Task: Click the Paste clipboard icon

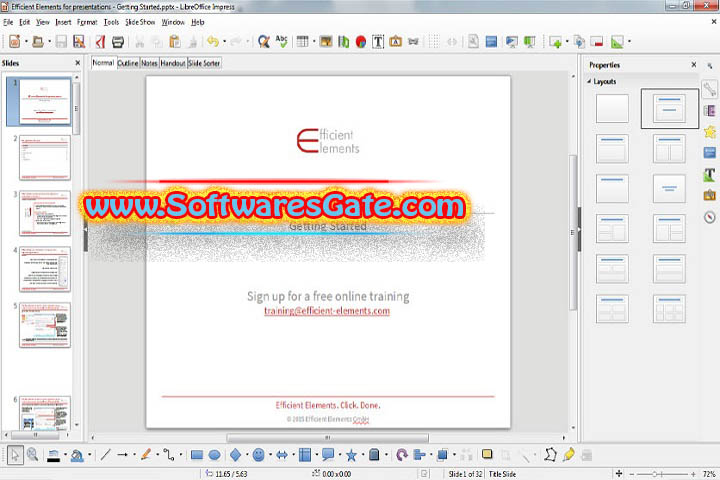Action: tap(174, 42)
